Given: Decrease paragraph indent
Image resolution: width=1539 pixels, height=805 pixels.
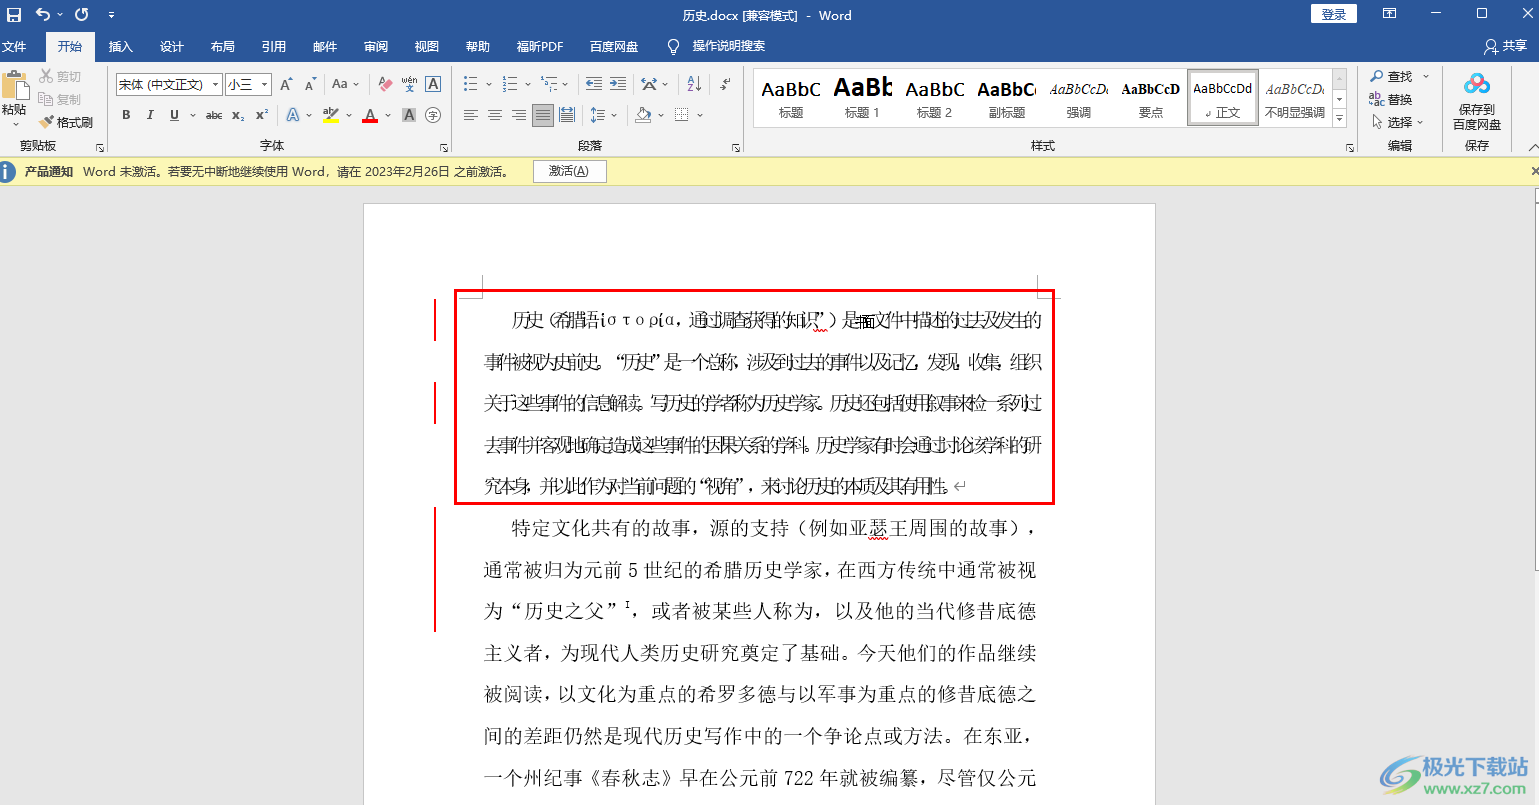Looking at the screenshot, I should [594, 85].
